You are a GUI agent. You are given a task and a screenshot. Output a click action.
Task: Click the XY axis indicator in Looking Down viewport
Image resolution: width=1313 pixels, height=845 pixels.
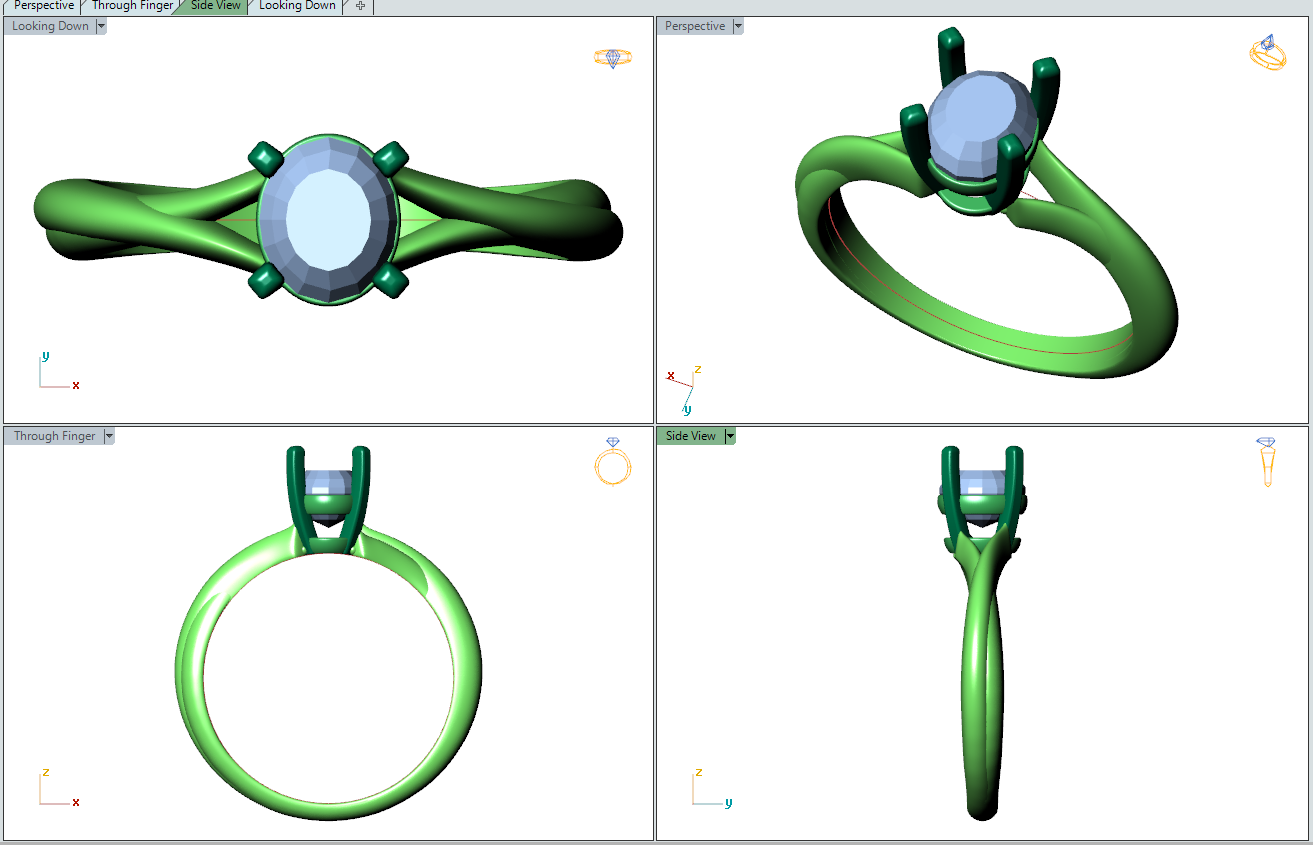coord(57,373)
